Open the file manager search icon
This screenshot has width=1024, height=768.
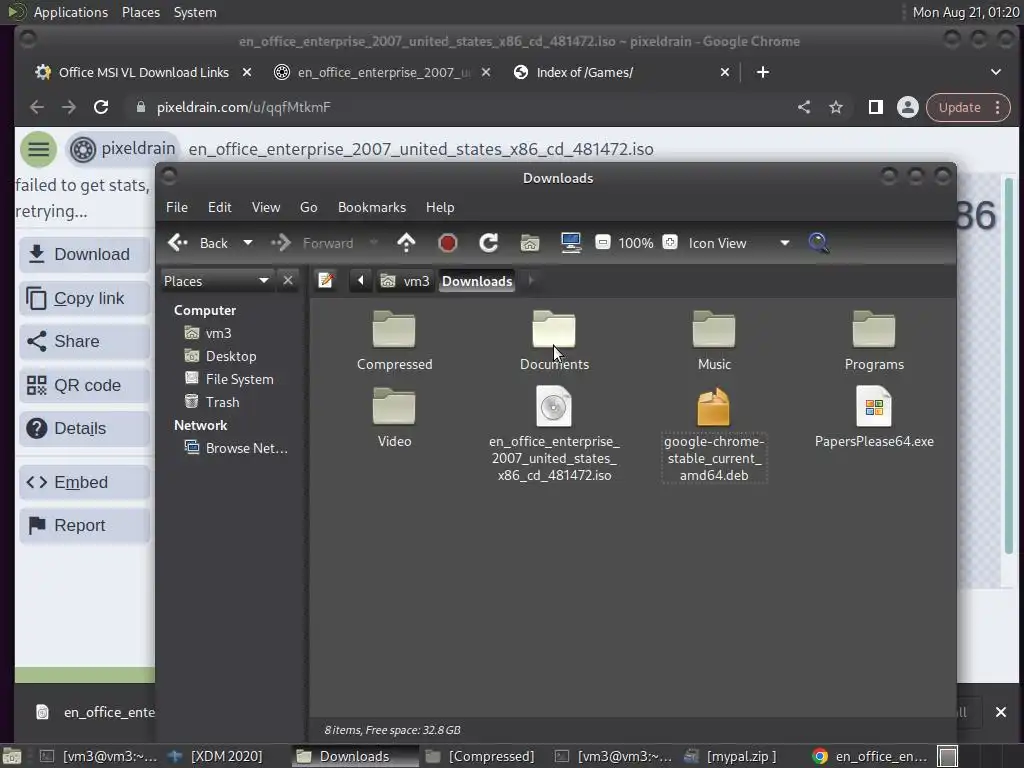point(818,243)
